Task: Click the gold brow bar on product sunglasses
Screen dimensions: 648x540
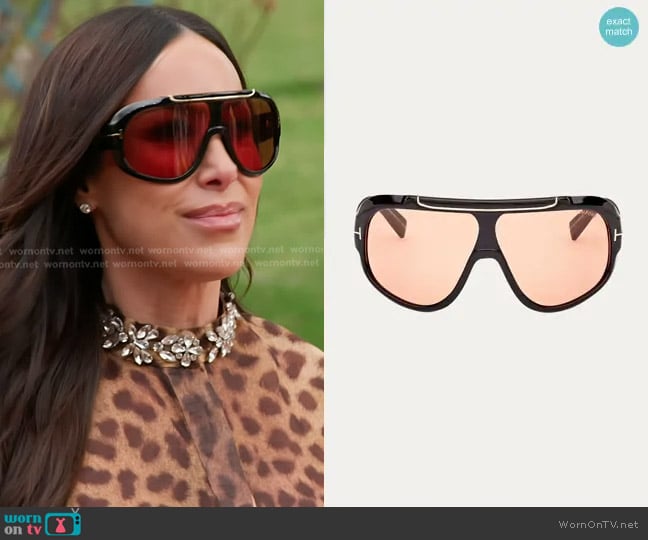Action: coord(487,201)
